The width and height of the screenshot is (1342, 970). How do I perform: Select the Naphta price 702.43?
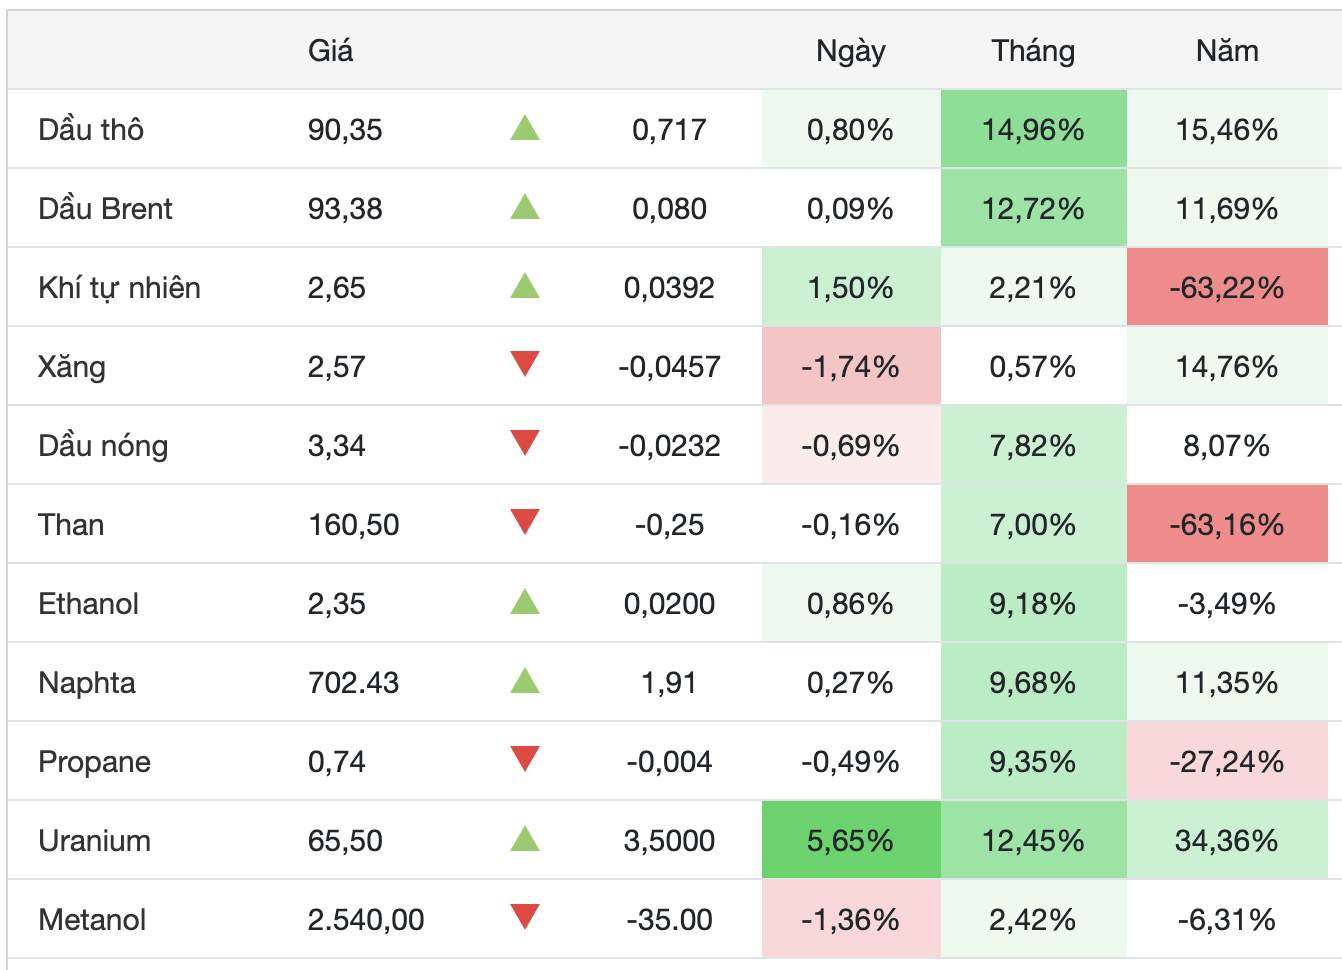(x=353, y=683)
